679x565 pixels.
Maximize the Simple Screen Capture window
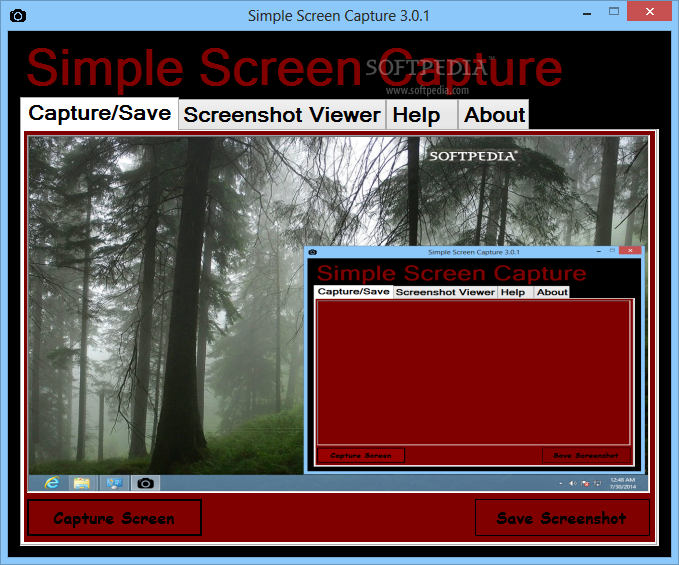[x=614, y=12]
